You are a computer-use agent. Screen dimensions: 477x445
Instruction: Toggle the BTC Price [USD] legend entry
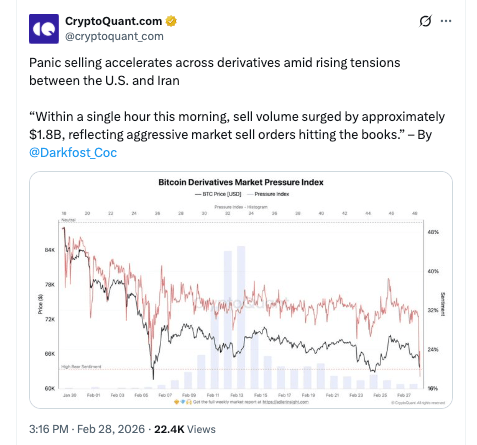[x=218, y=194]
